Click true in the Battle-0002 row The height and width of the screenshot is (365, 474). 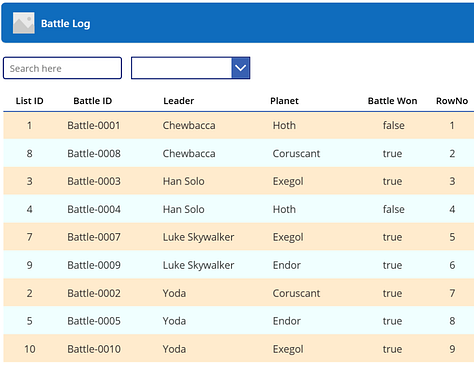(x=392, y=293)
